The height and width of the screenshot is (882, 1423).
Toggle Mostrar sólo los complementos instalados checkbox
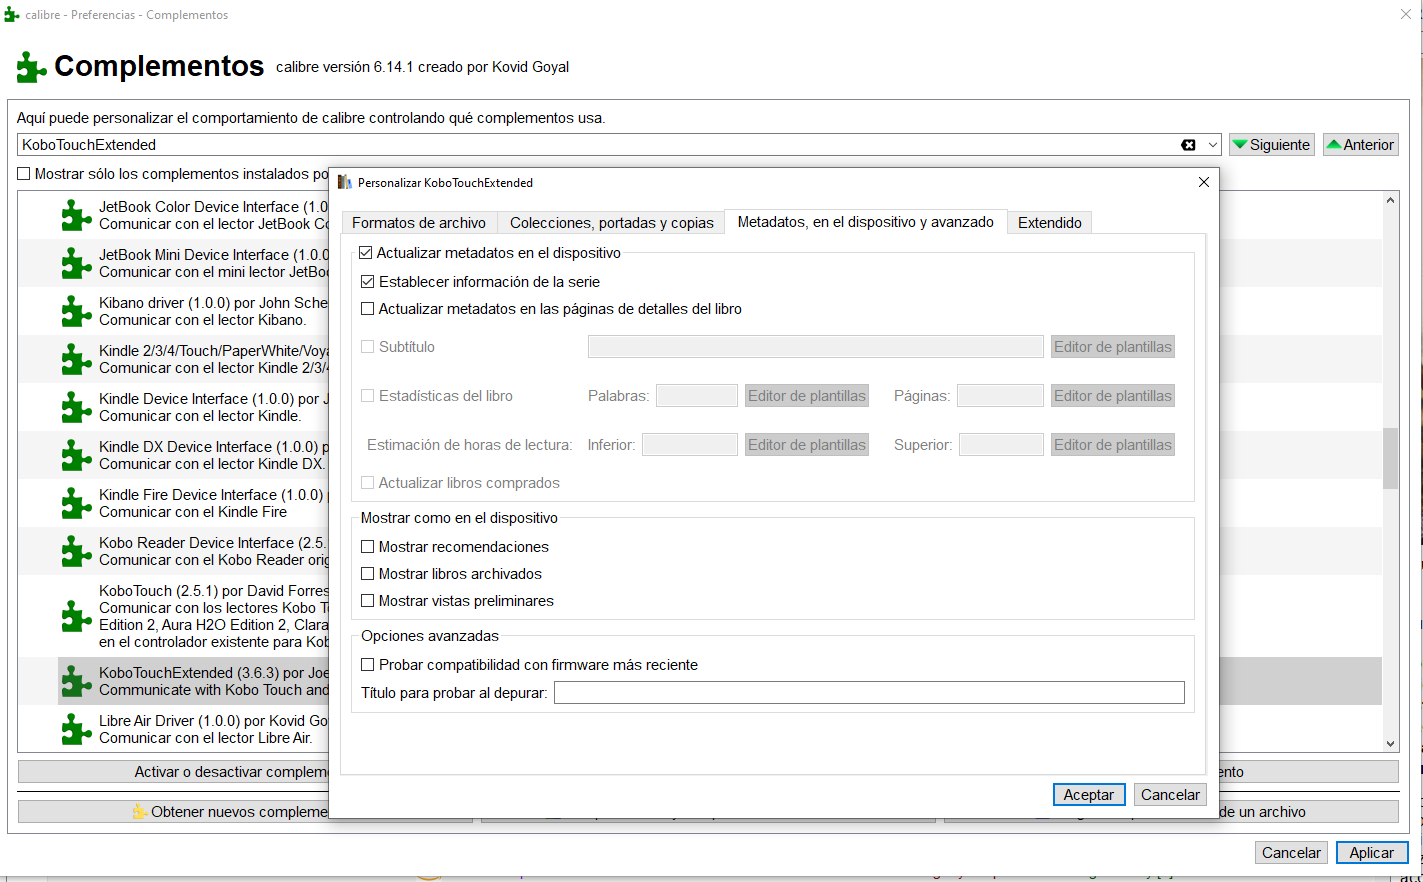click(24, 174)
